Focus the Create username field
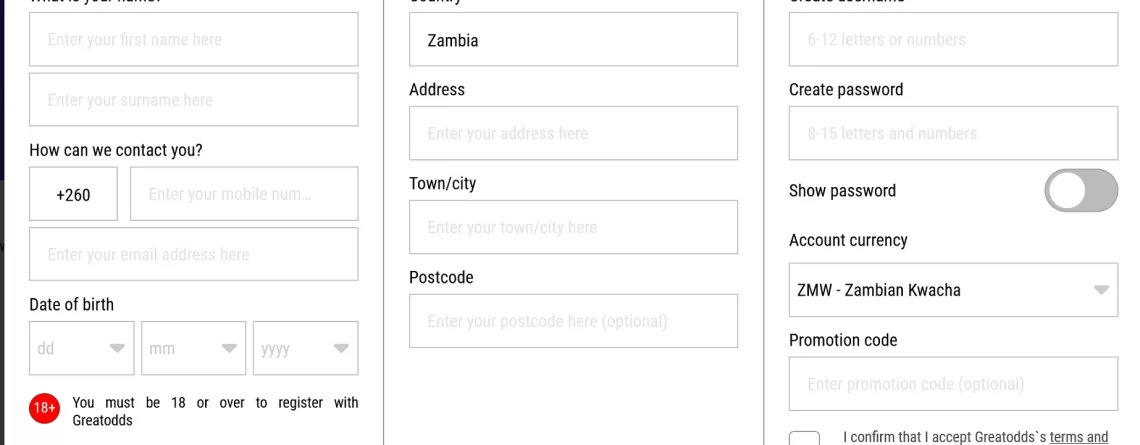Screen dimensions: 1140x445 (x=953, y=39)
